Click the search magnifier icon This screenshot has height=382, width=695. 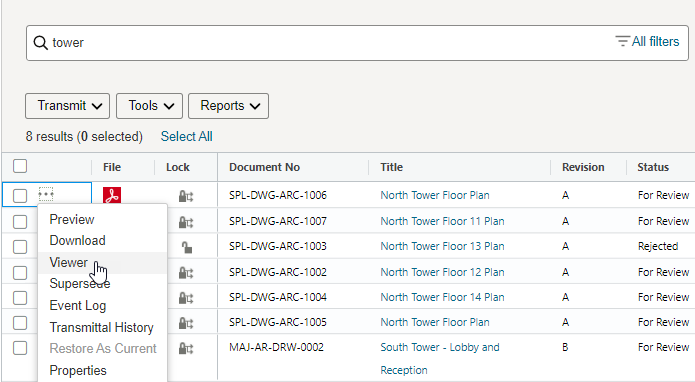(40, 43)
